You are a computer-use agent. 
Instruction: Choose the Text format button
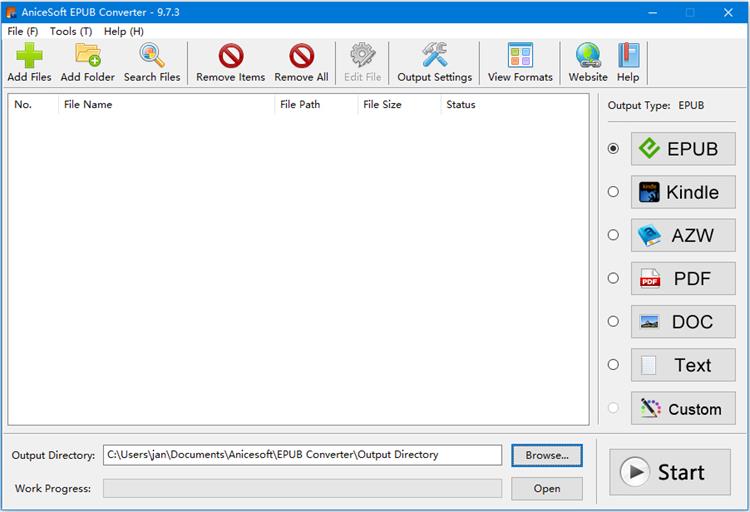[x=683, y=365]
